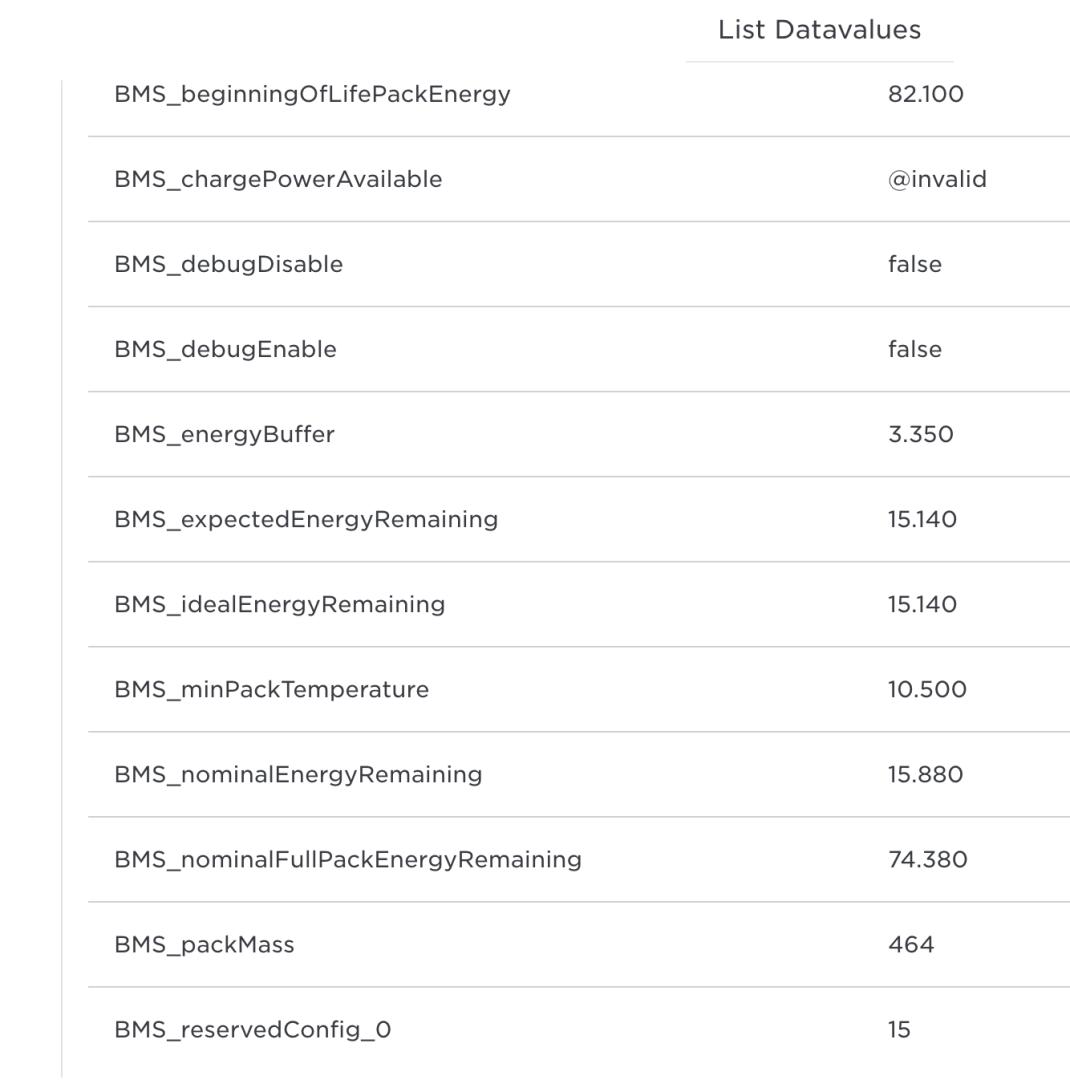
Task: Select the BMS_nominalEnergyRemaining entry
Action: pos(298,774)
